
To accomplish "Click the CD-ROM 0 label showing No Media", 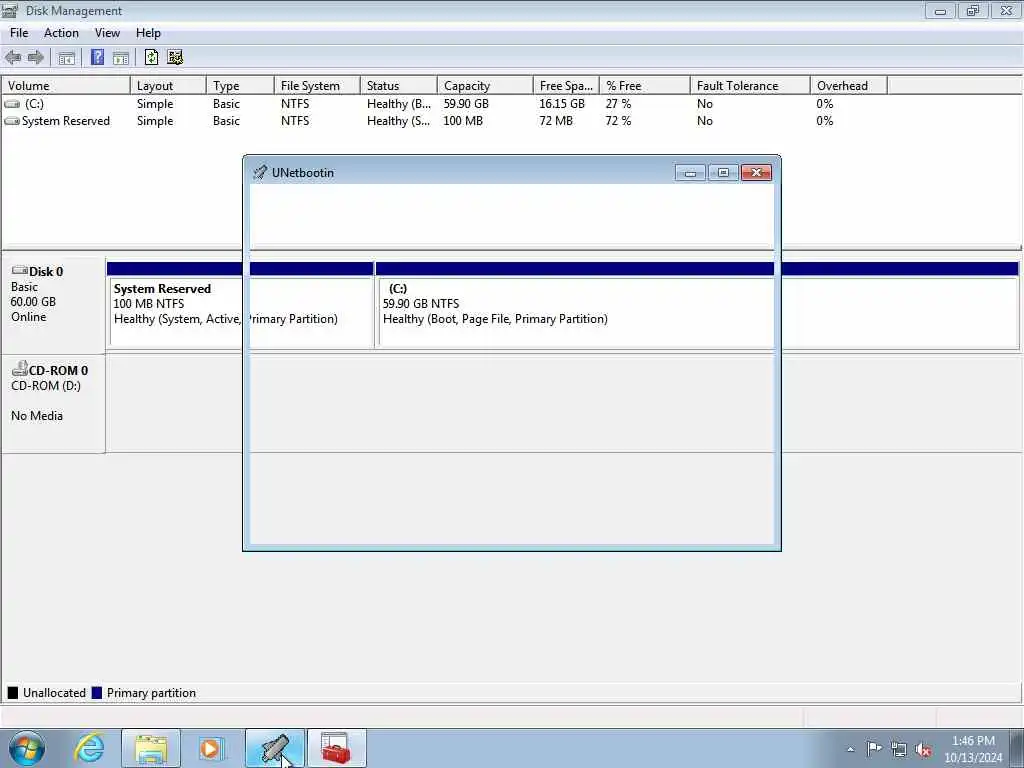I will point(53,404).
